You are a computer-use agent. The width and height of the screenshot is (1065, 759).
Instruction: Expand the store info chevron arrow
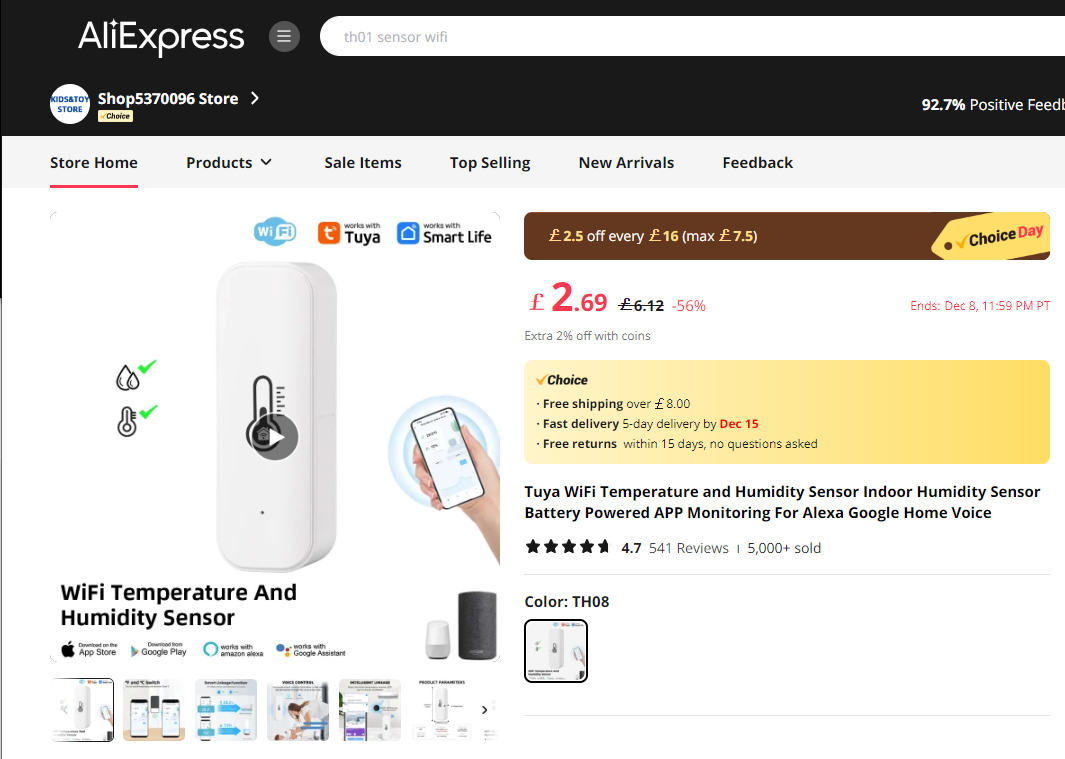click(x=255, y=99)
